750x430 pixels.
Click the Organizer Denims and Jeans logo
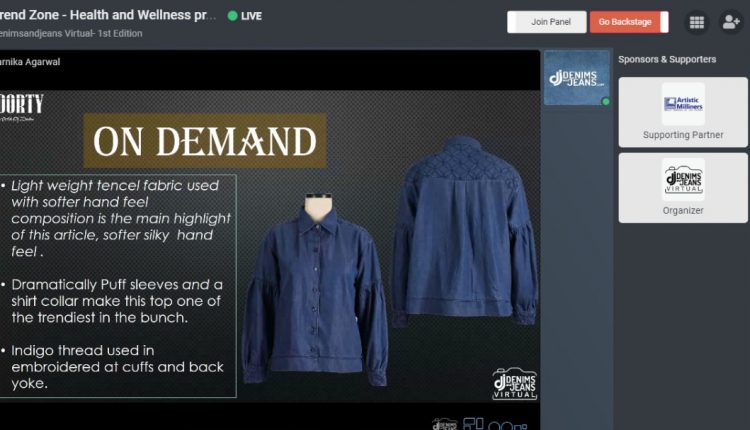[684, 179]
